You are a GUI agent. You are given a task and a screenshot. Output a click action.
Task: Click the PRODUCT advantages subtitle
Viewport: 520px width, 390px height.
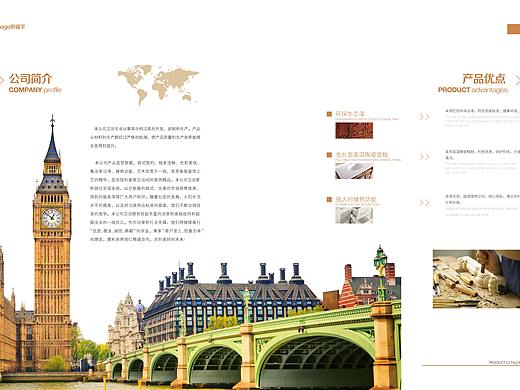473,90
